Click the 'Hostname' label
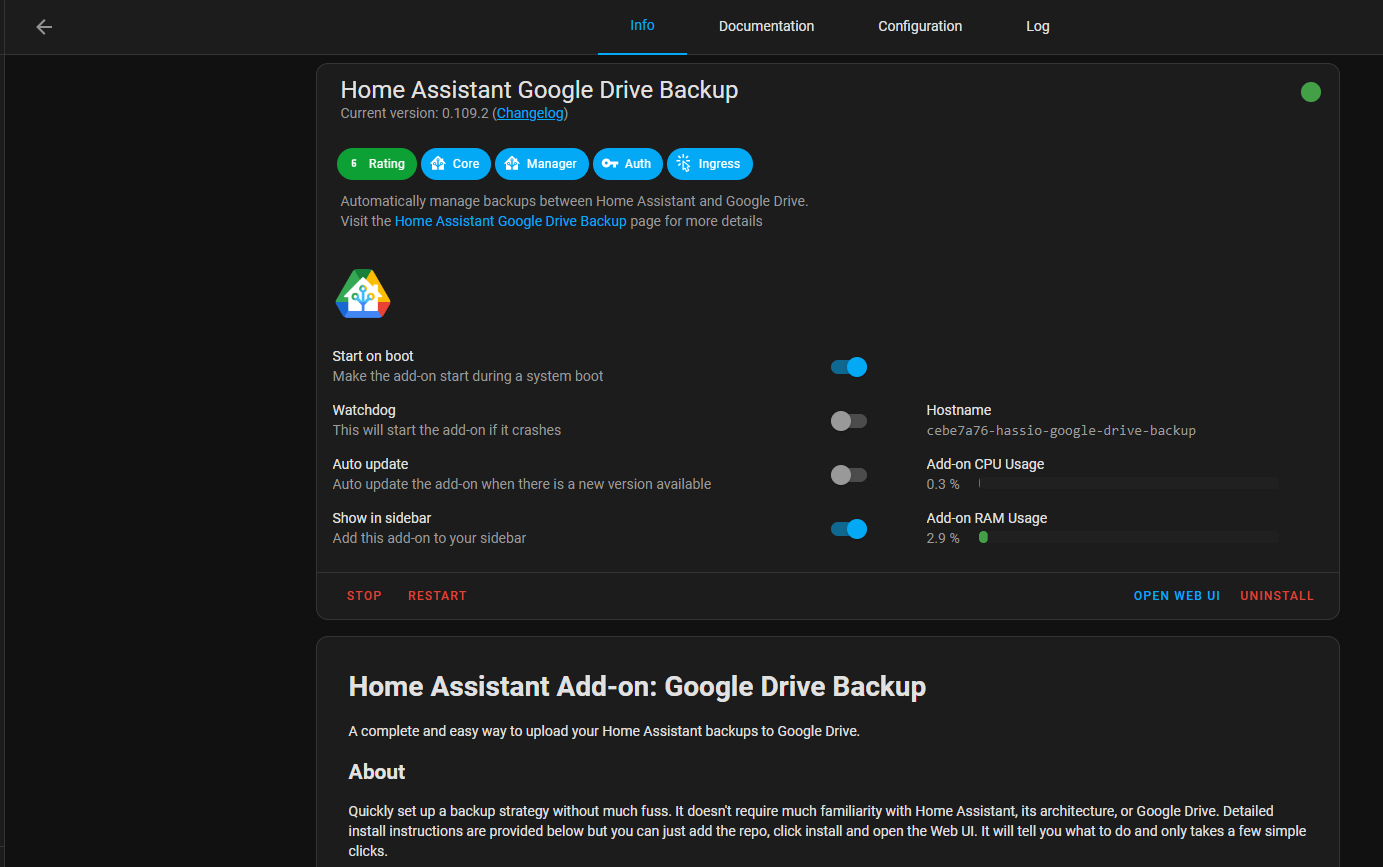The width and height of the screenshot is (1383, 867). [959, 410]
